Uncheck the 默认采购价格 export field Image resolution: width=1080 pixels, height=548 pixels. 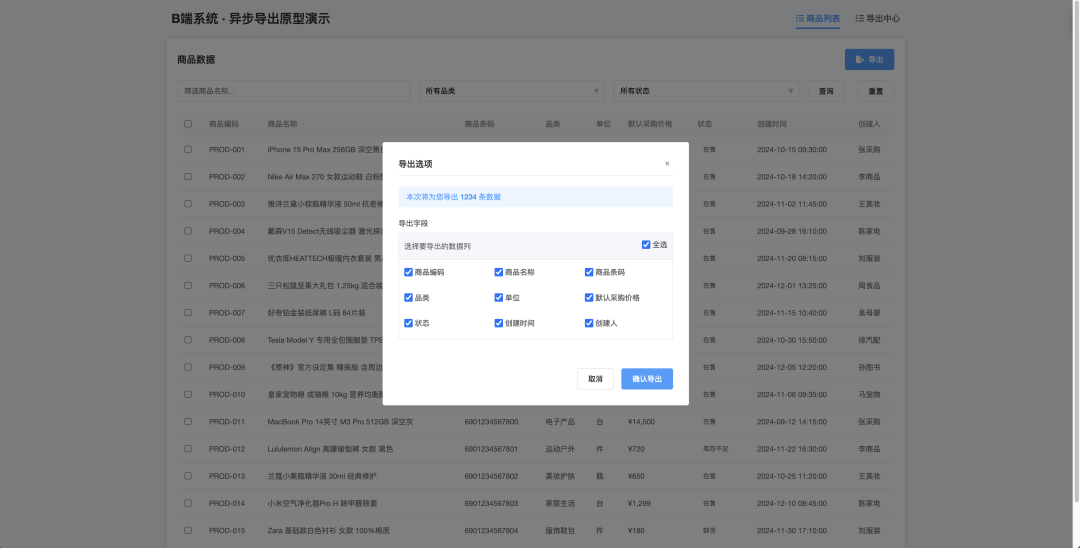click(x=589, y=298)
